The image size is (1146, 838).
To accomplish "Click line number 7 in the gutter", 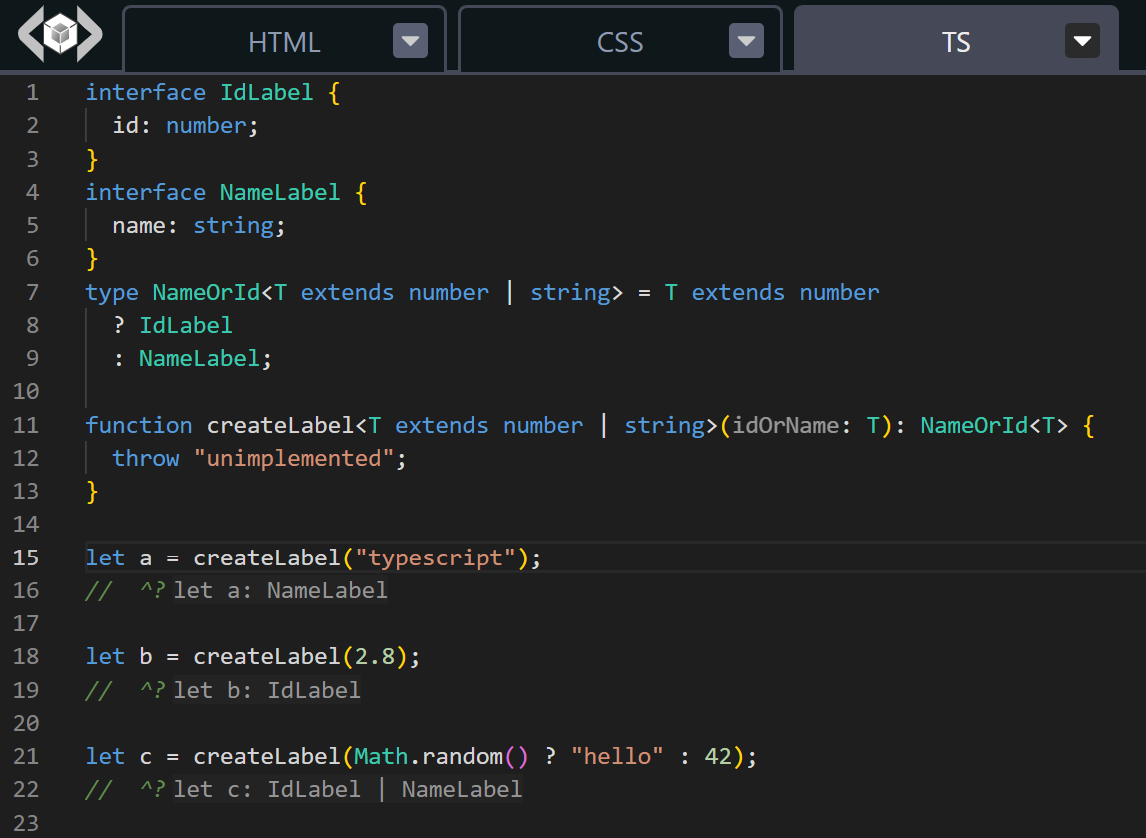I will [32, 291].
